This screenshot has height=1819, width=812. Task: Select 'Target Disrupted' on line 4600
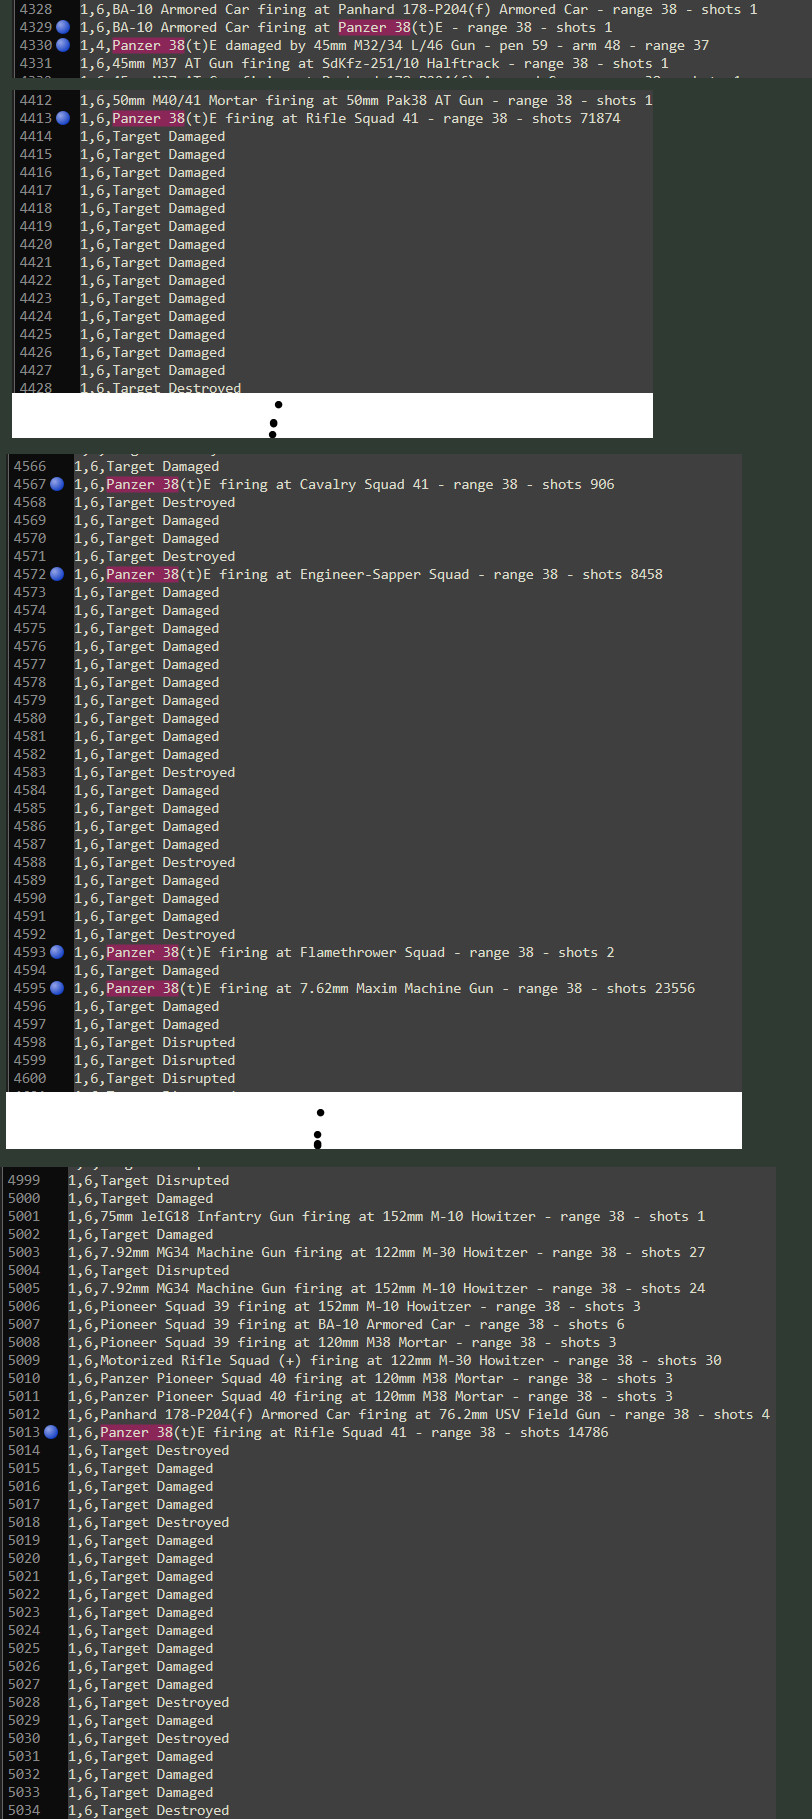pos(170,1078)
